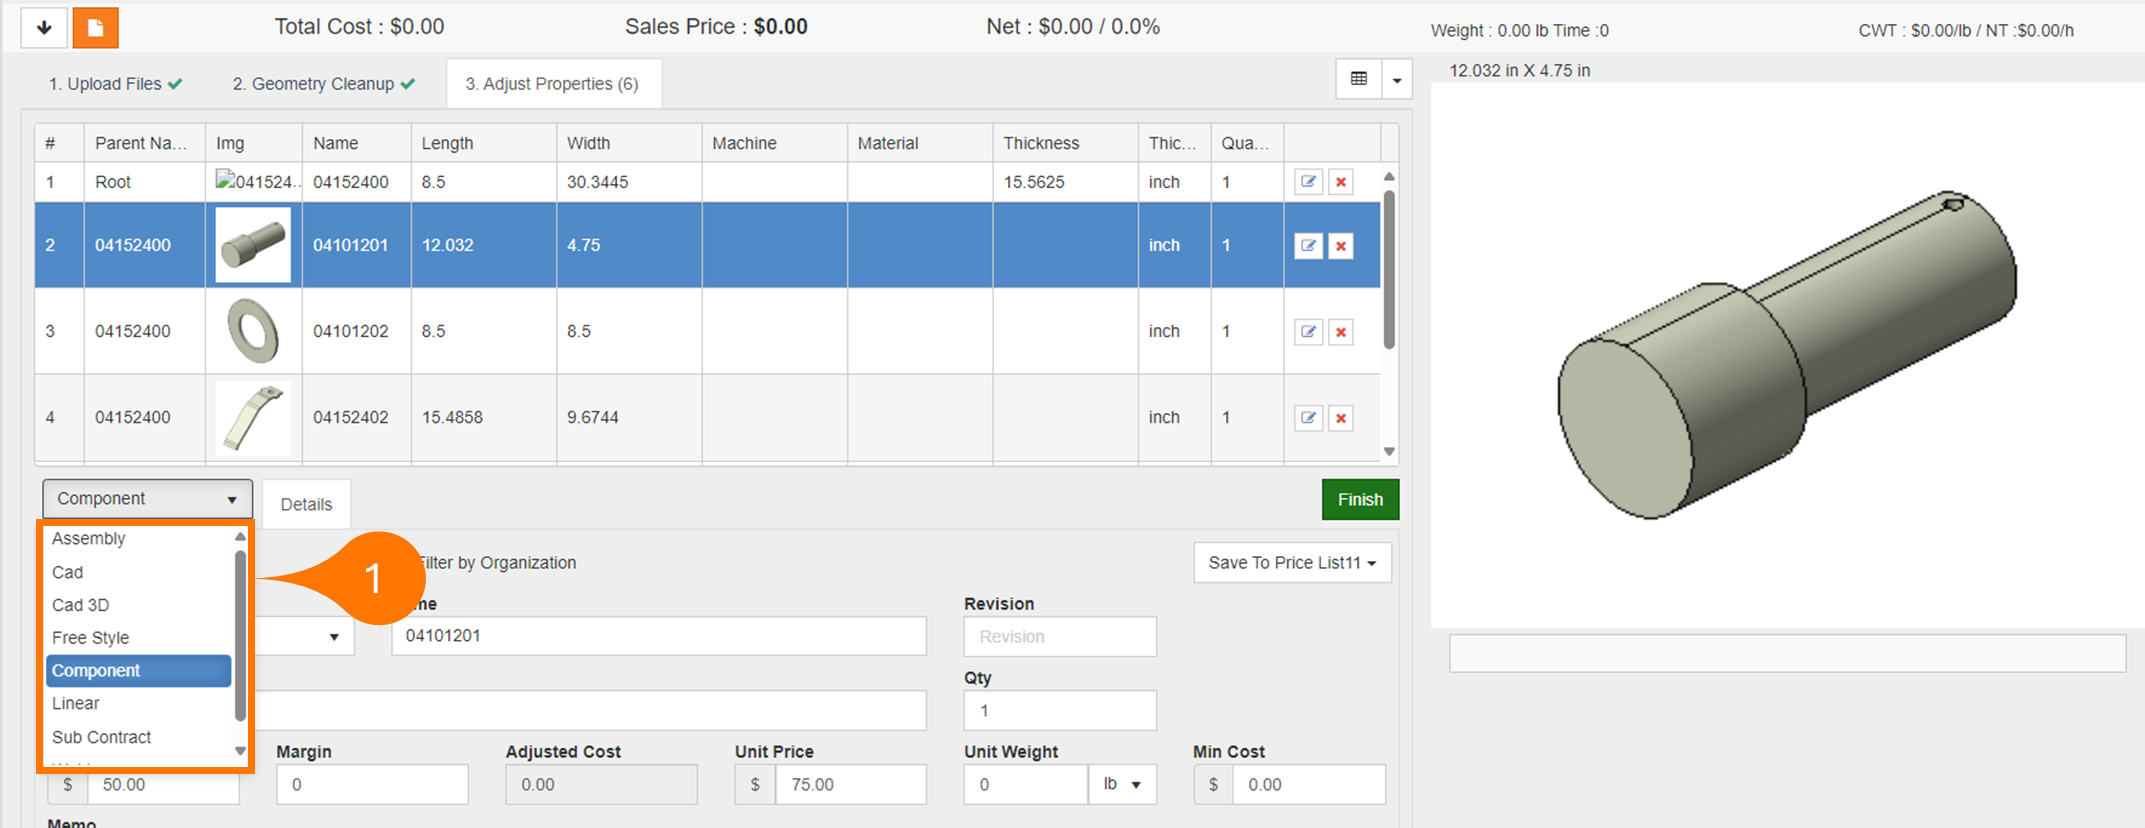
Task: Pick Cad 3D in the dropdown list
Action: pyautogui.click(x=81, y=605)
